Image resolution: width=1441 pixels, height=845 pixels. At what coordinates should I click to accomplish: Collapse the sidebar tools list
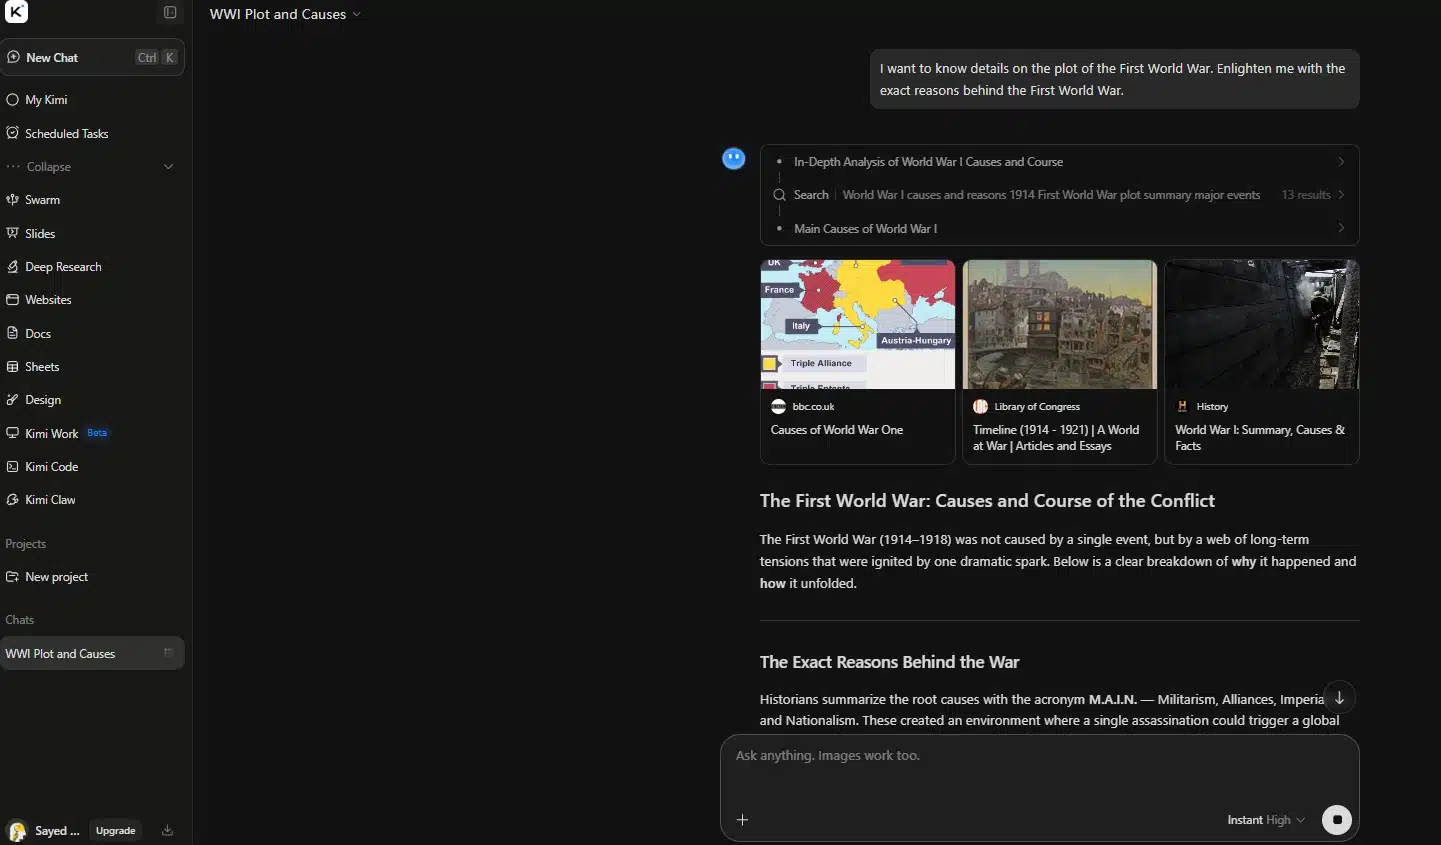pos(92,167)
